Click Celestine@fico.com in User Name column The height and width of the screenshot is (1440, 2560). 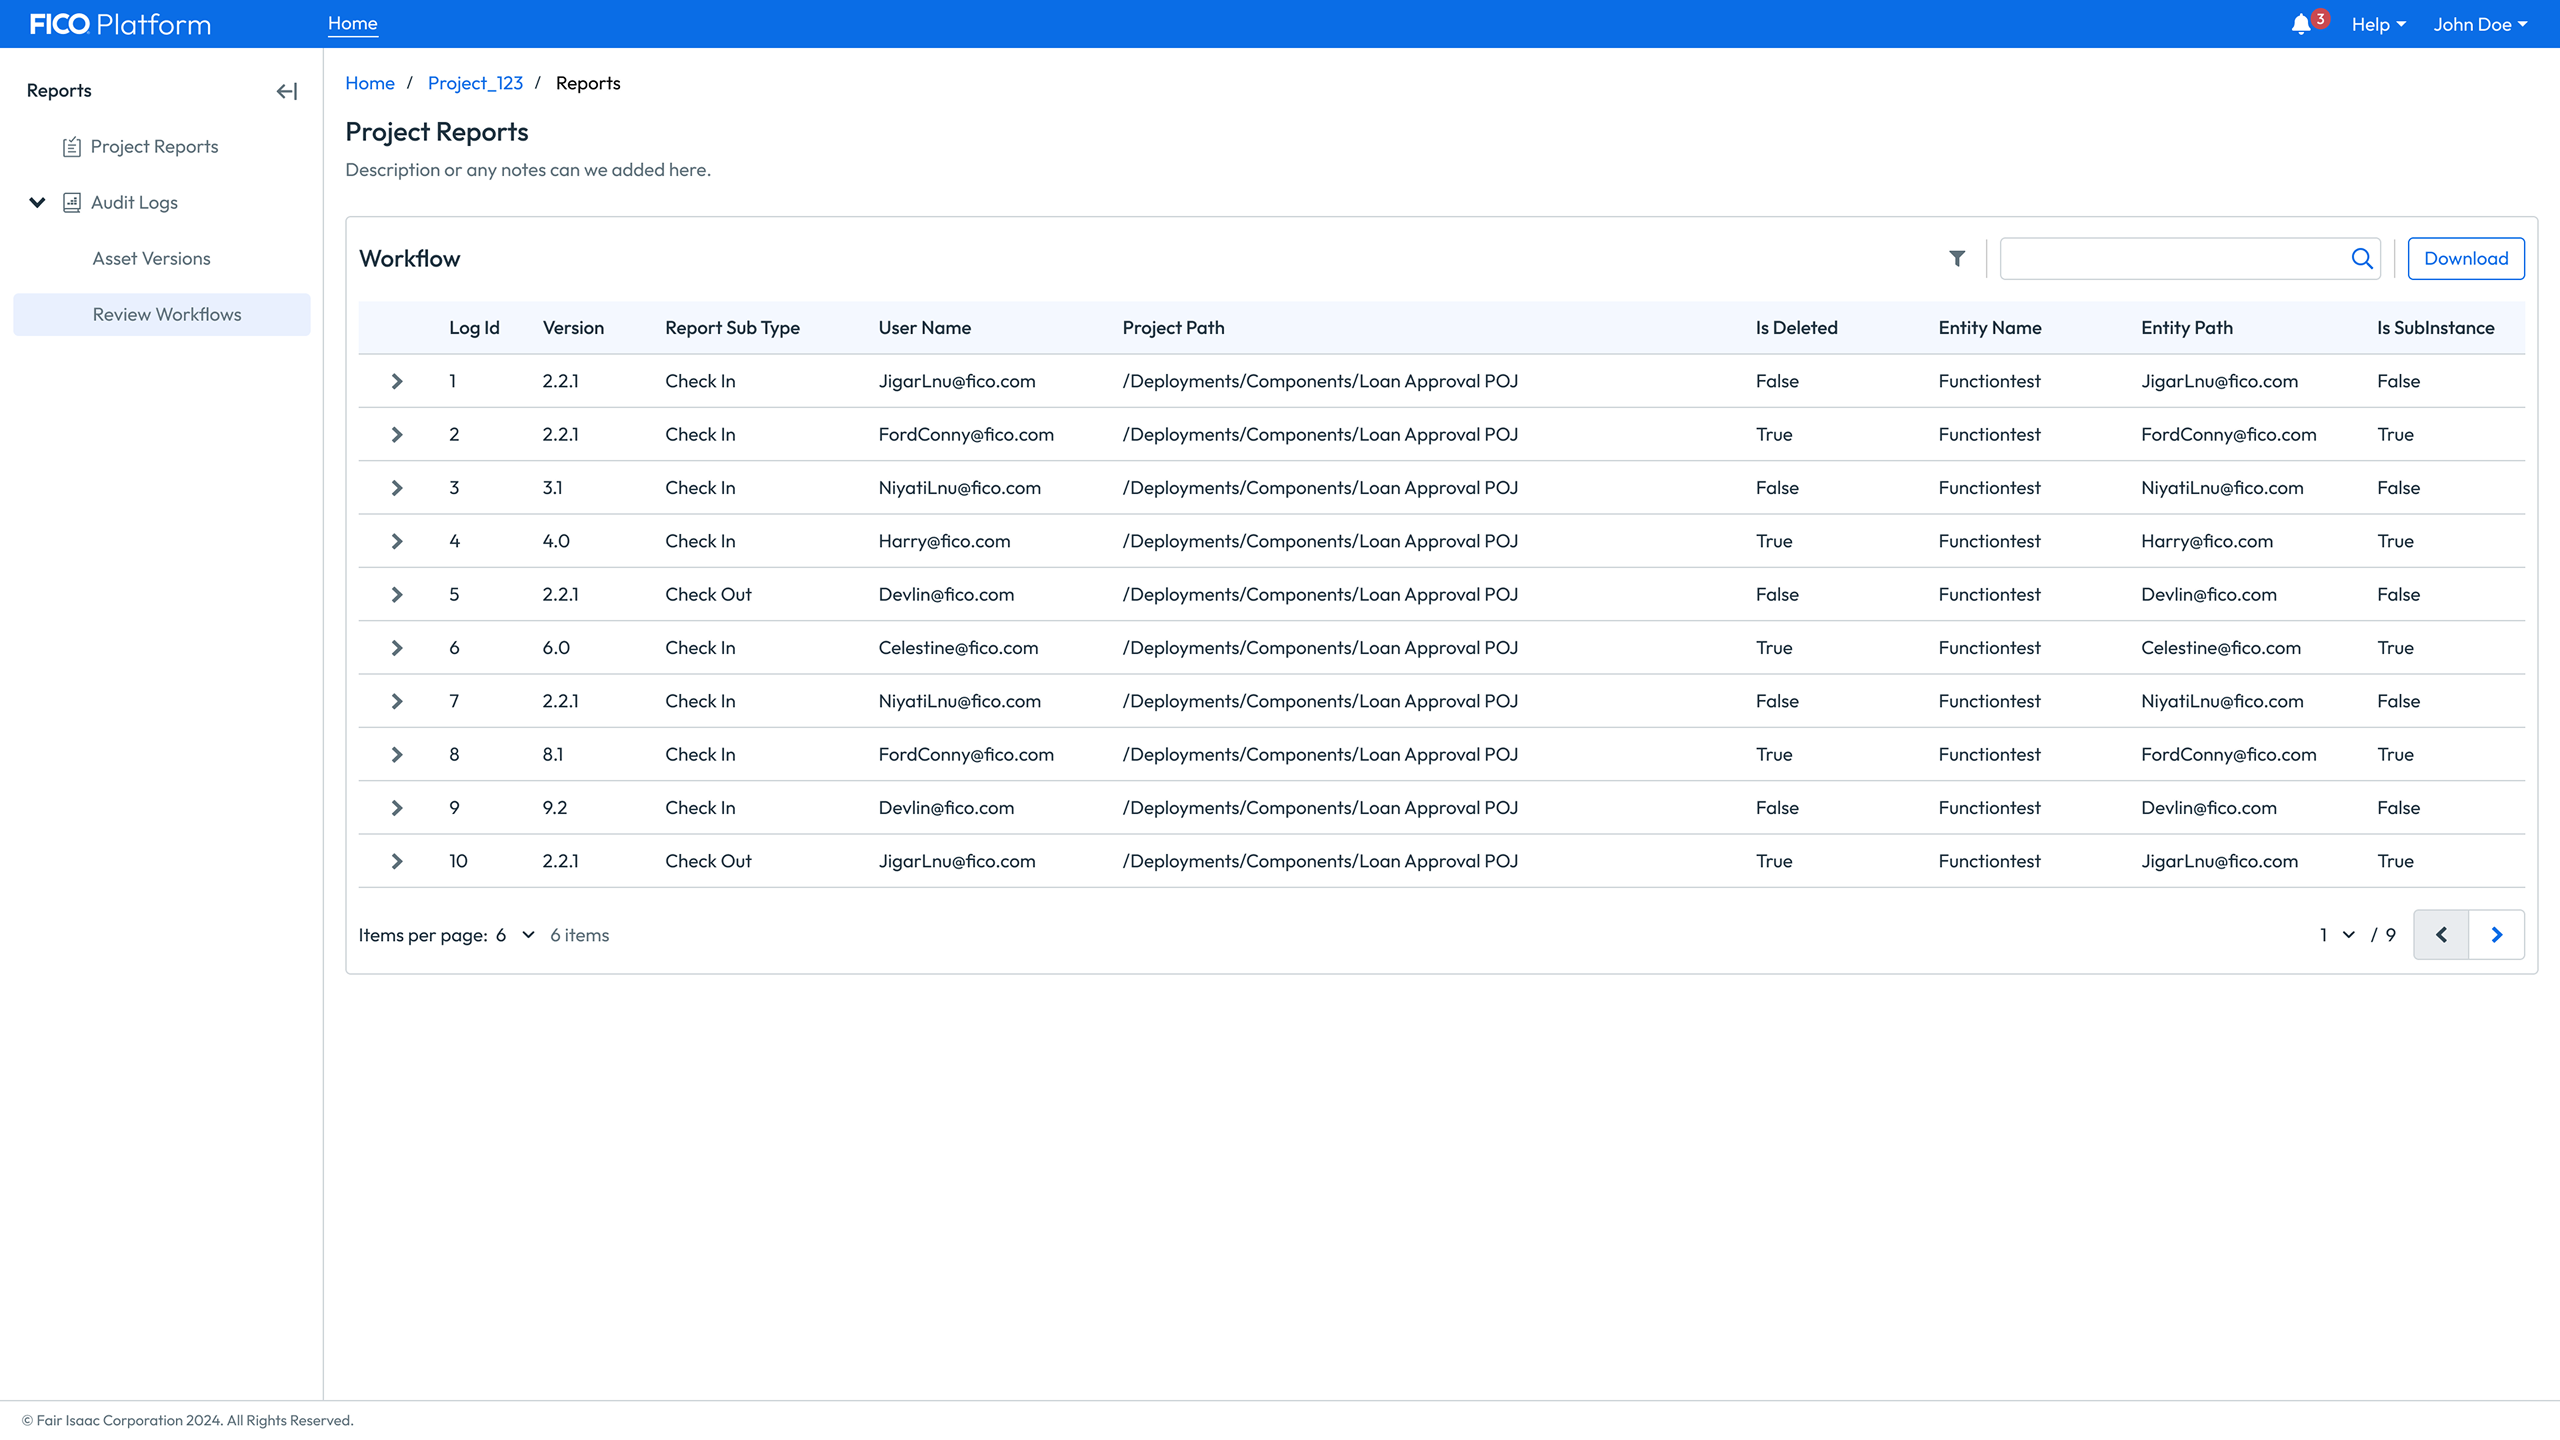[x=958, y=648]
